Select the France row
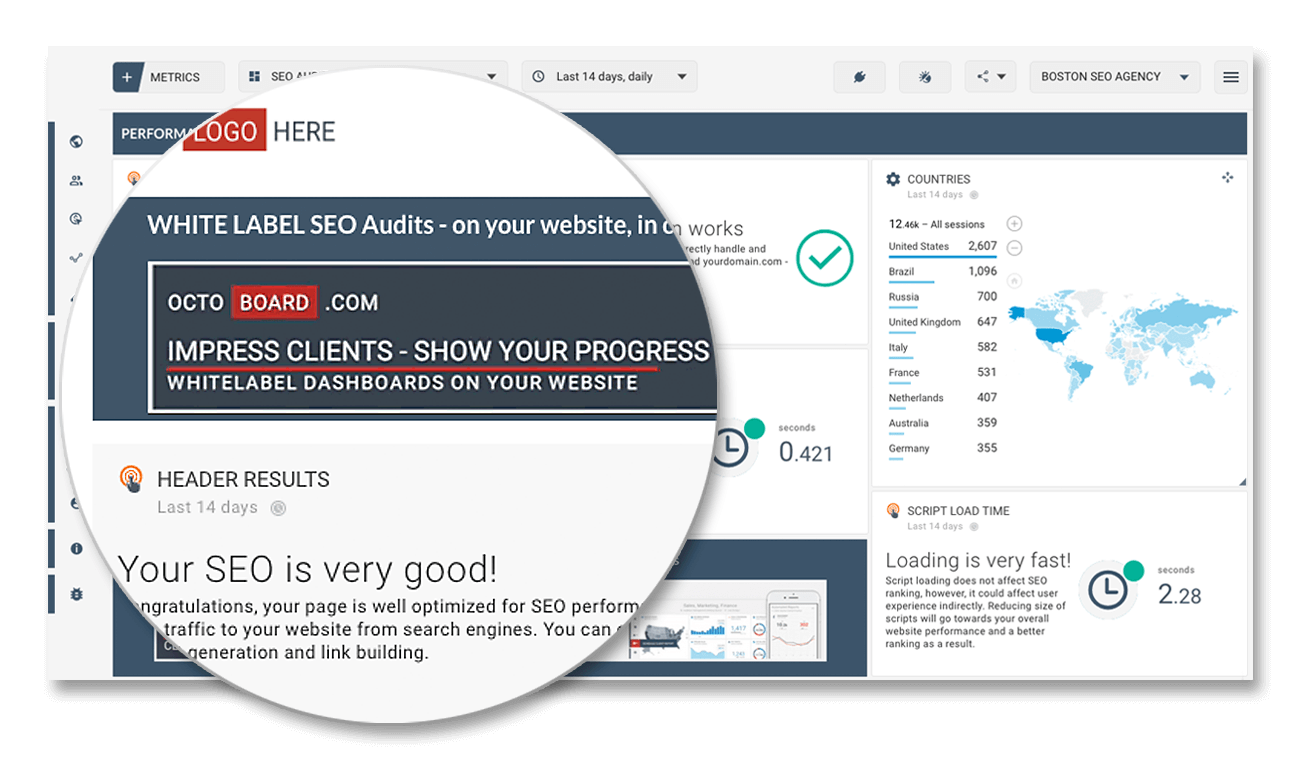 pyautogui.click(x=943, y=373)
